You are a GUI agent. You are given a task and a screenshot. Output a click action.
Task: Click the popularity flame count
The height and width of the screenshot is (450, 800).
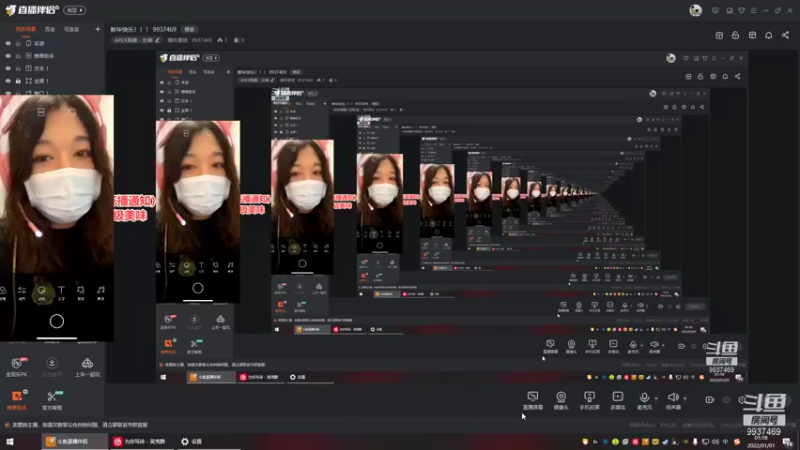(x=222, y=40)
